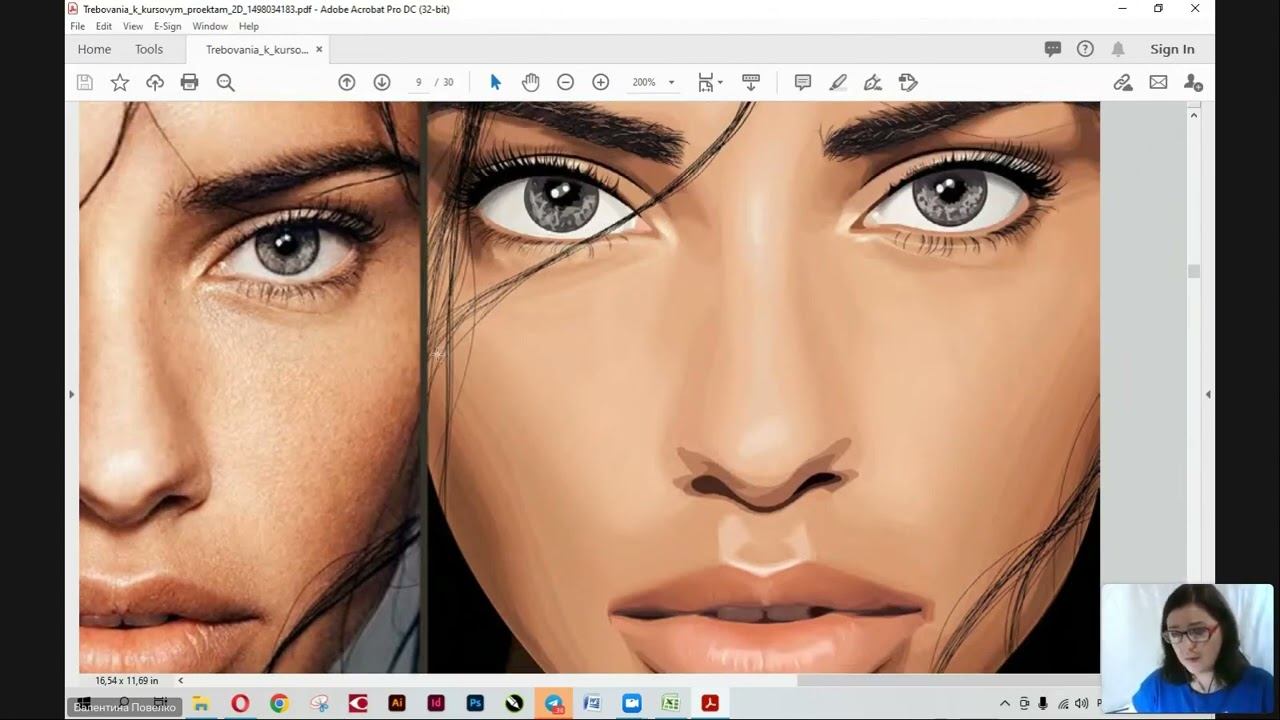Screen dimensions: 1280x720
Task: Open the Edit menu
Action: [104, 27]
